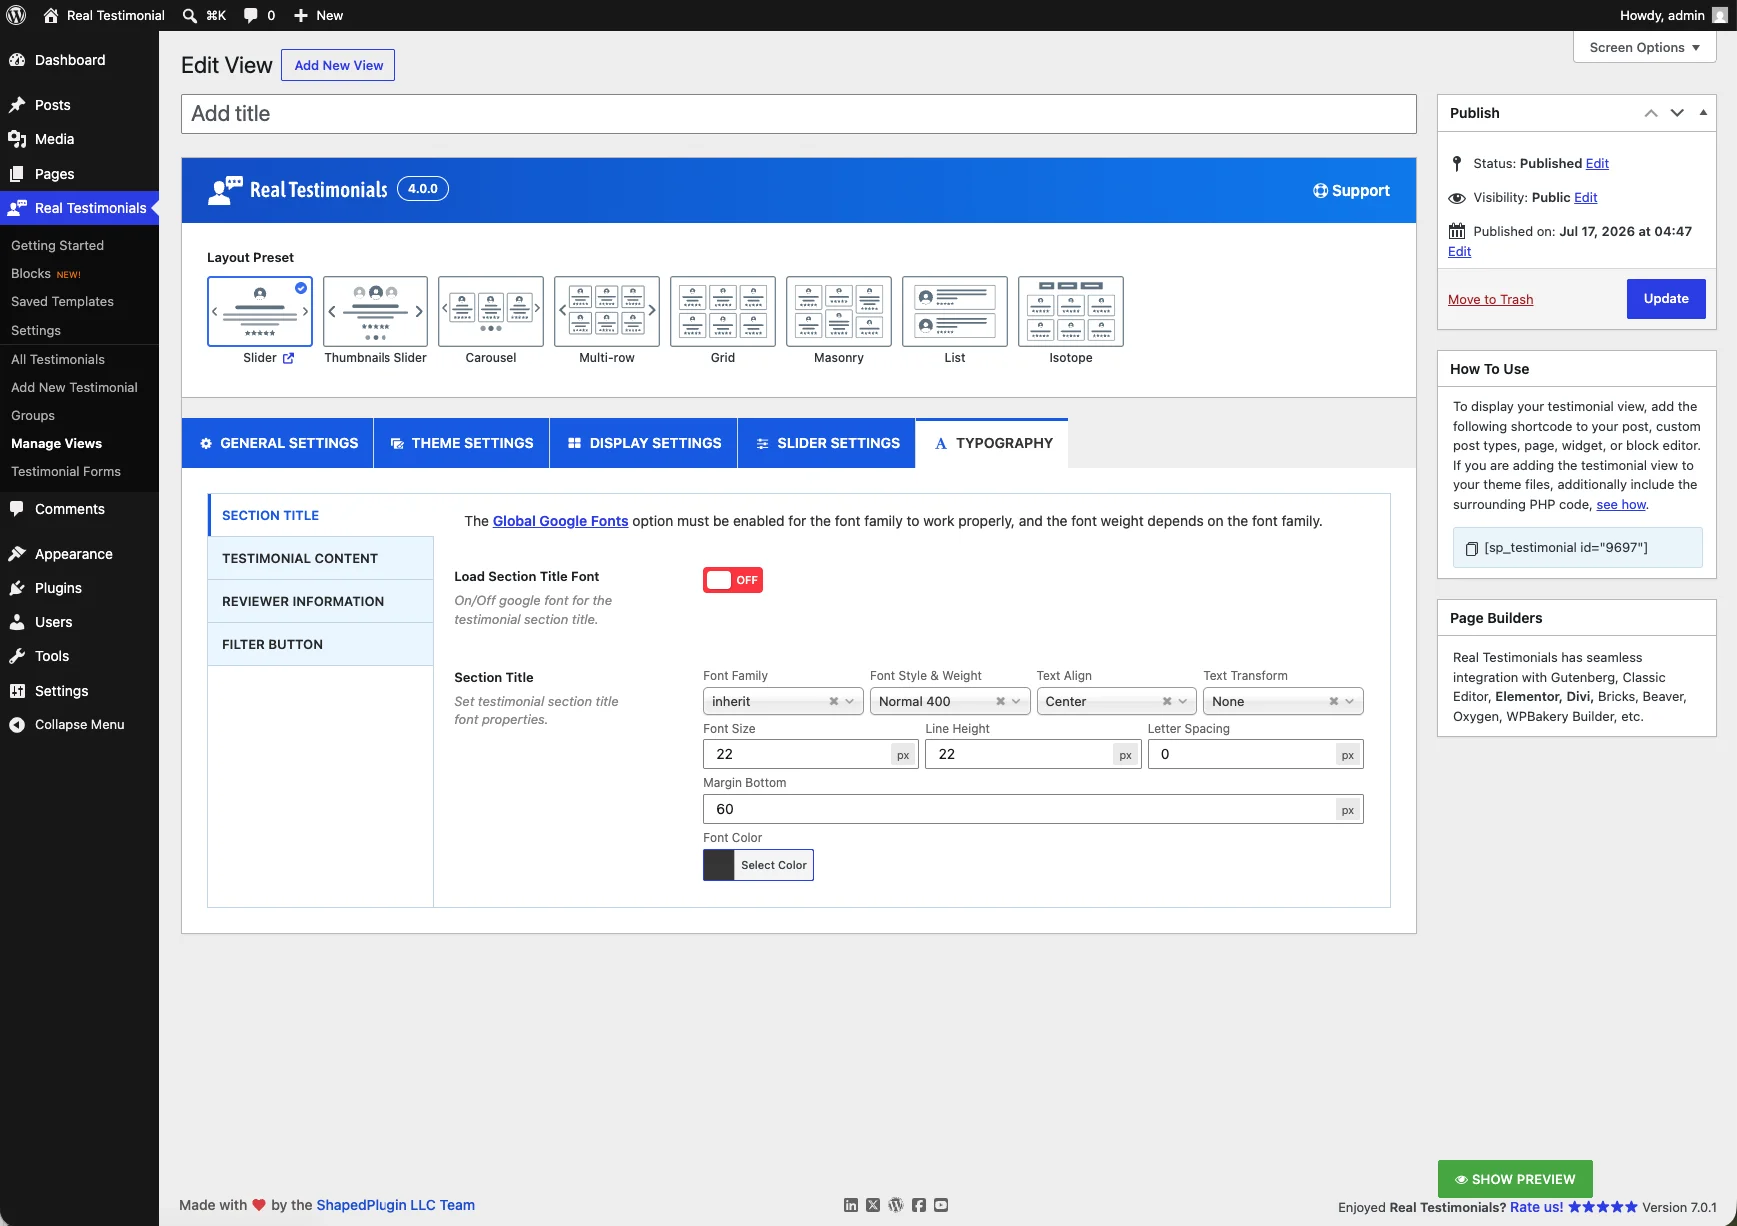
Task: Open Font Color swatch picker
Action: [x=719, y=865]
